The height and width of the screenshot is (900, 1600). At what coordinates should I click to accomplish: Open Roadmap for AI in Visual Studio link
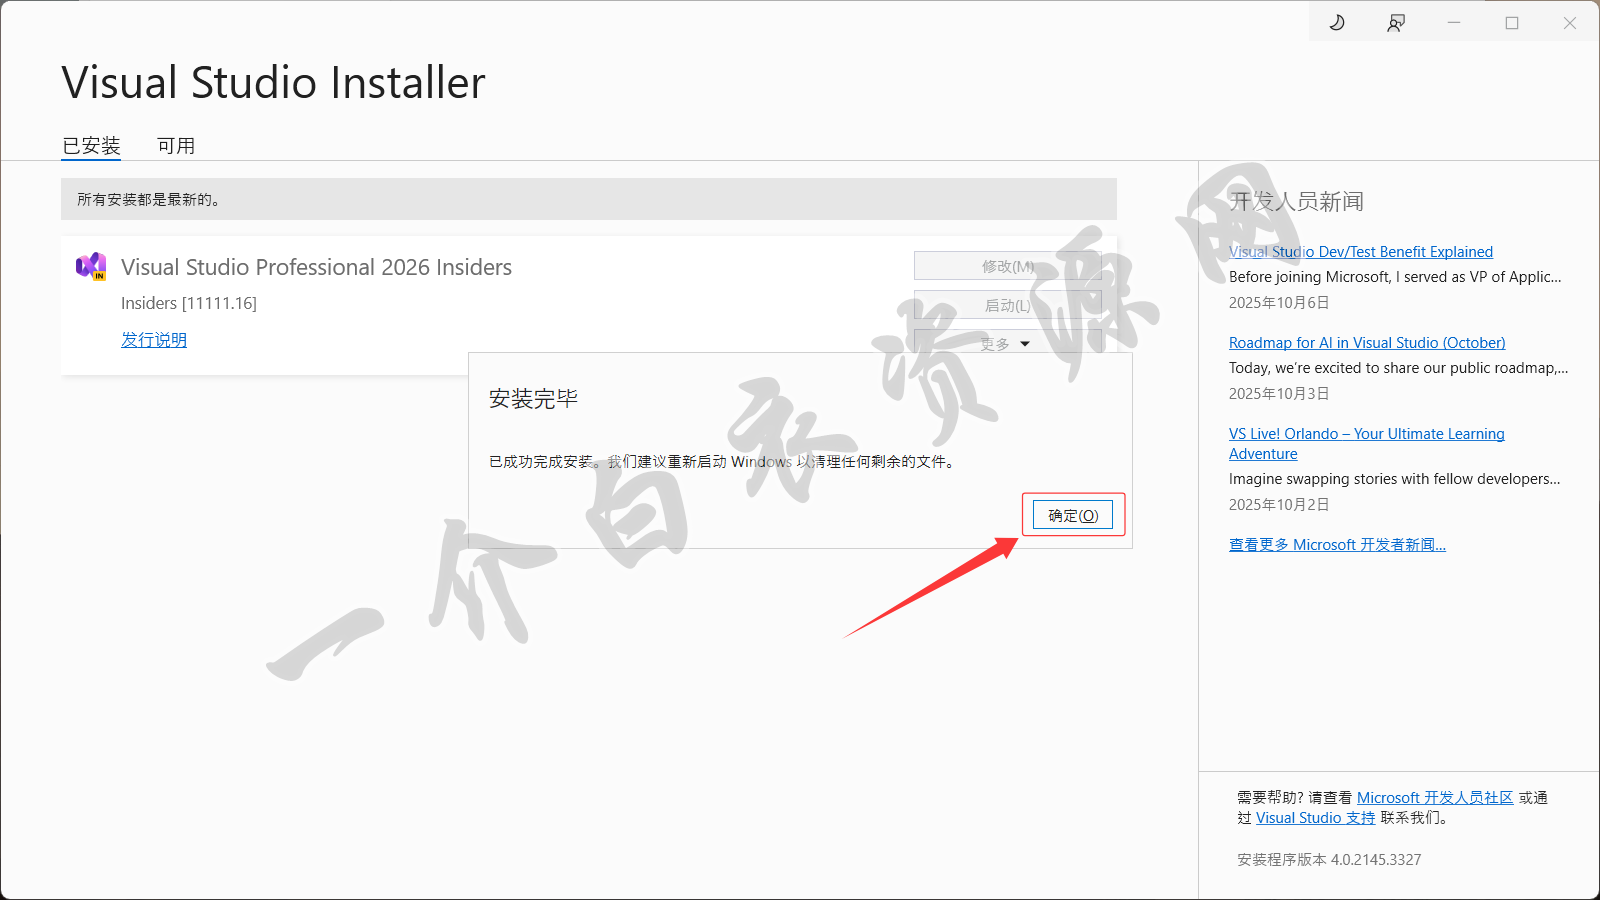pos(1366,343)
